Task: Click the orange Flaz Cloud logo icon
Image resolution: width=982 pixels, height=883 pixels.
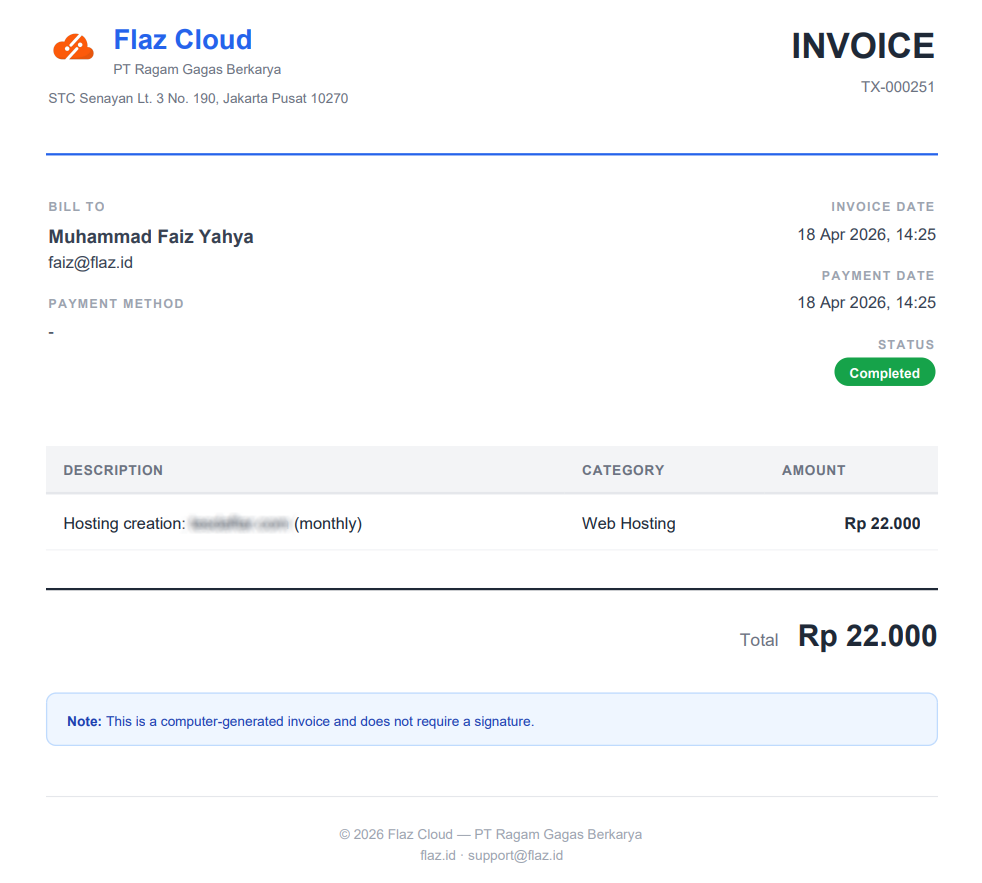Action: 73,47
